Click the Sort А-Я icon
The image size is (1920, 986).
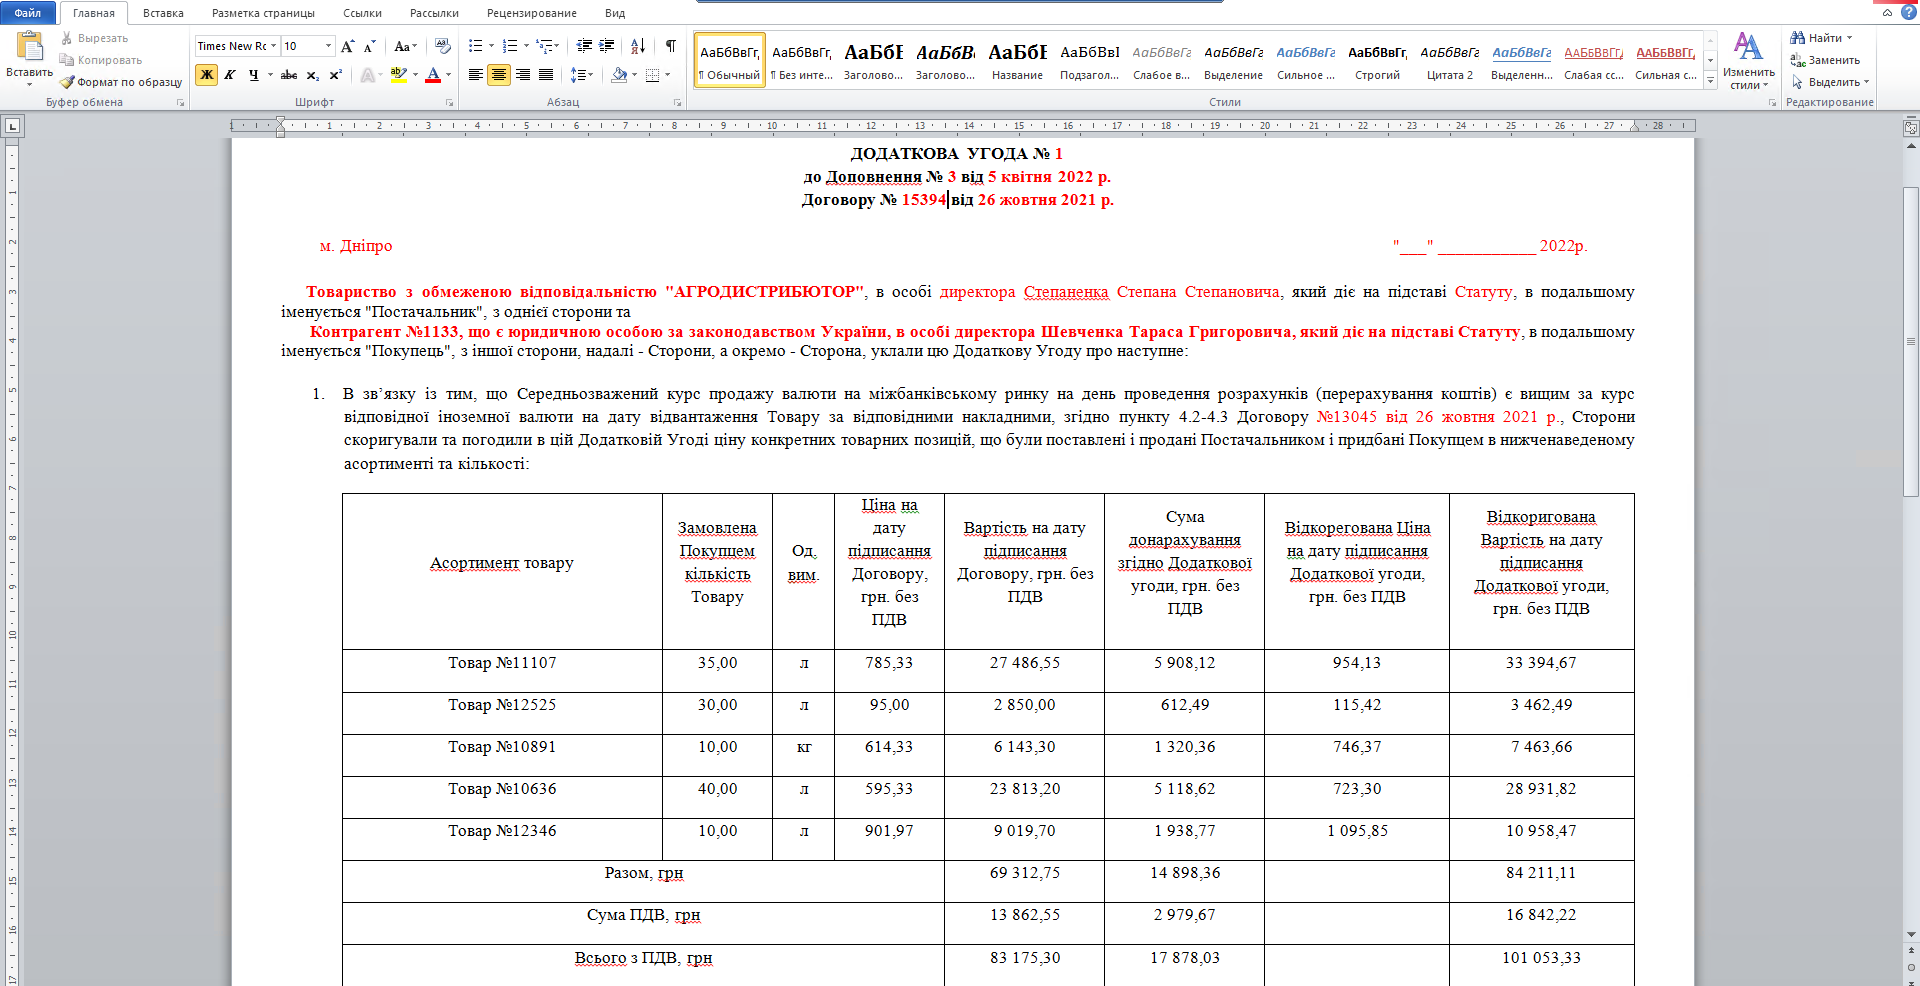point(638,46)
